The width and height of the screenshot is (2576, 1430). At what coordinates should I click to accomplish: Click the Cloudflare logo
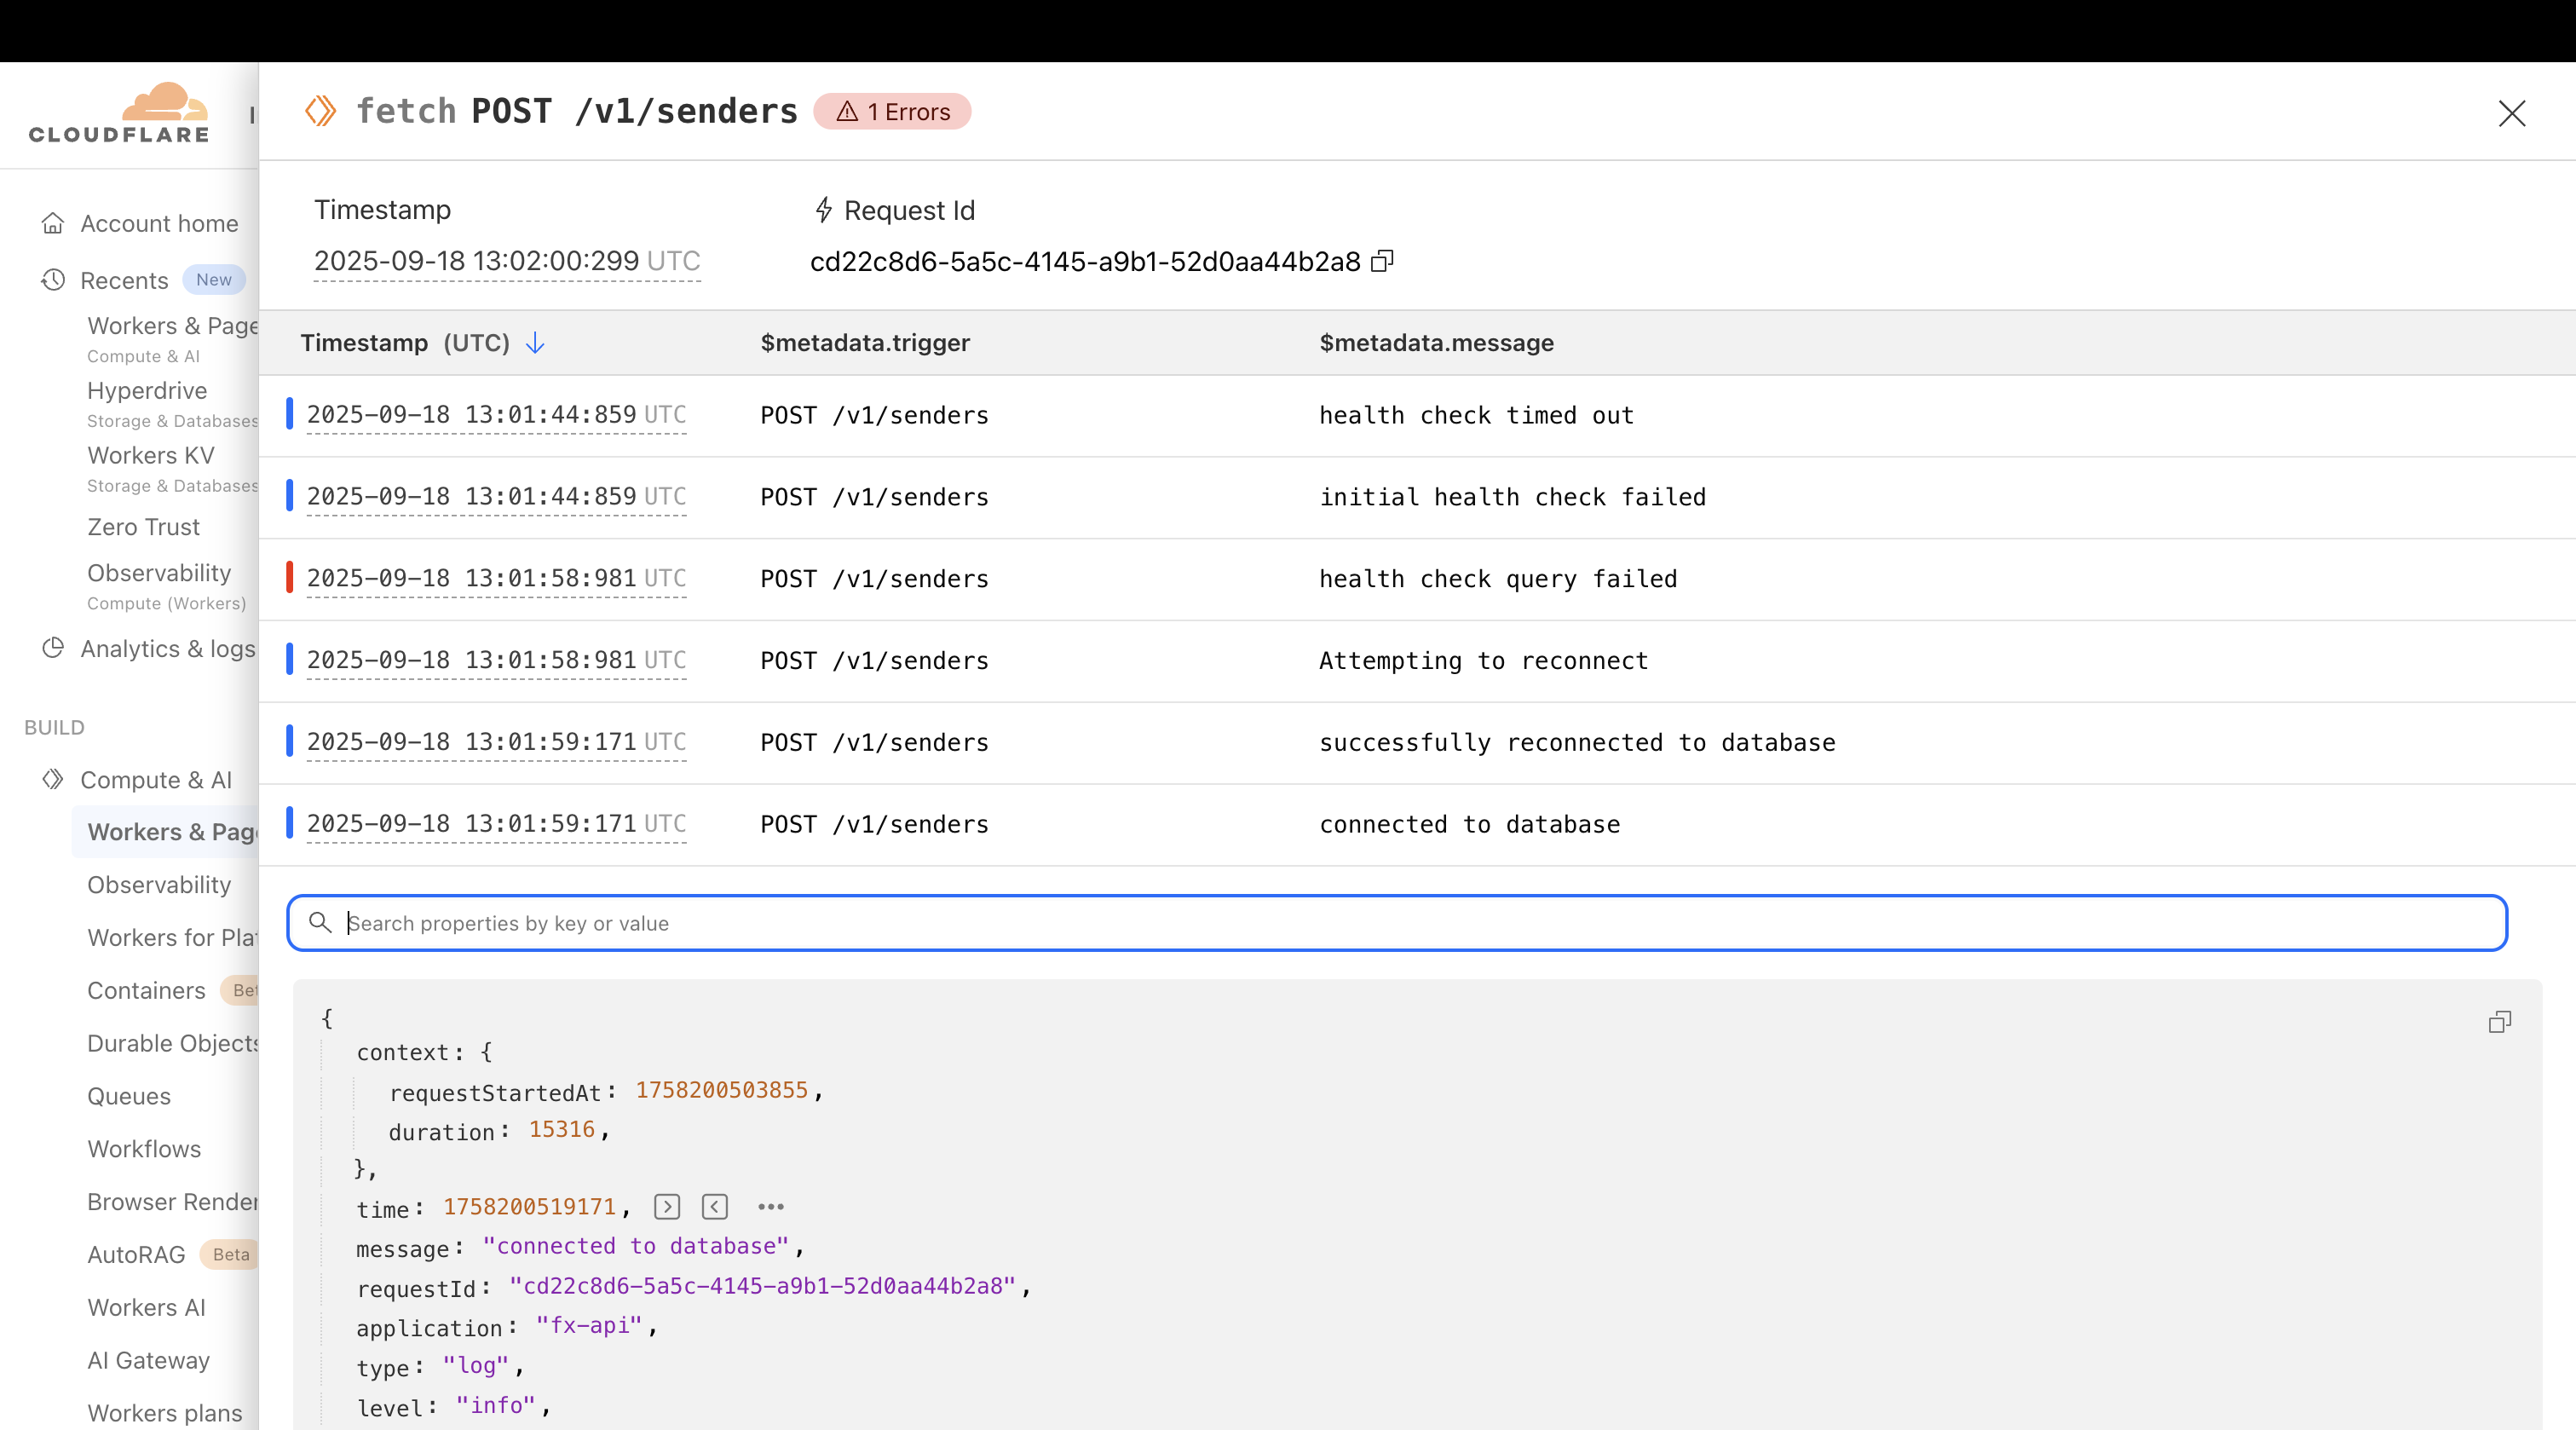point(119,113)
